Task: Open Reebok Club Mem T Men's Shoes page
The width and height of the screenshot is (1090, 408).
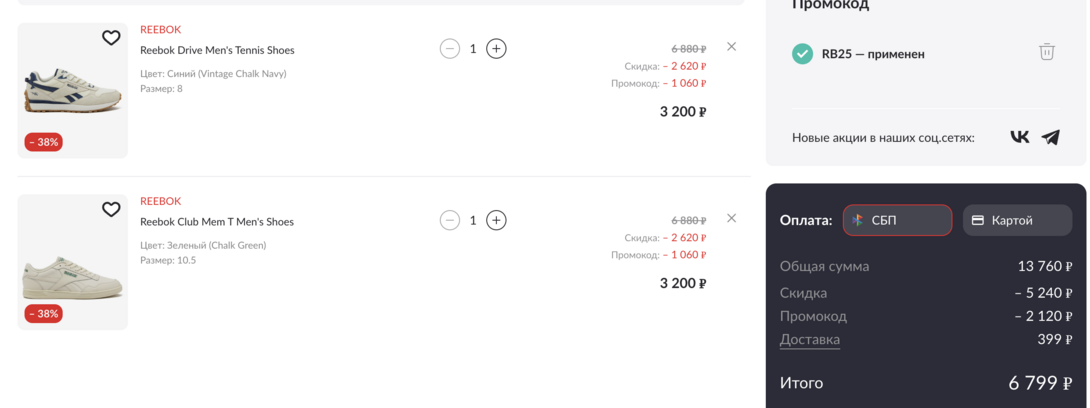Action: 217,222
